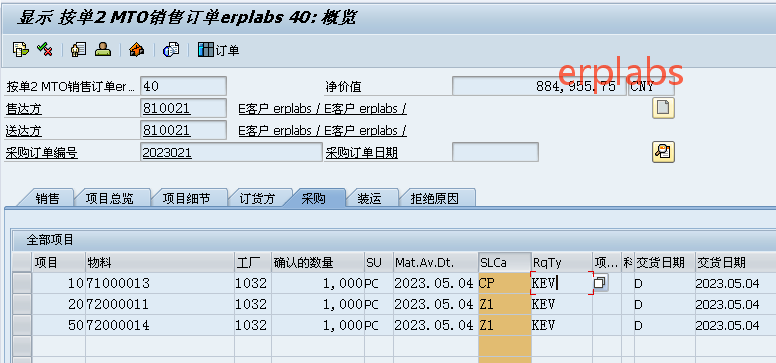776x363 pixels.
Task: Click RqTy cell KEV in item 50
Action: click(x=562, y=325)
